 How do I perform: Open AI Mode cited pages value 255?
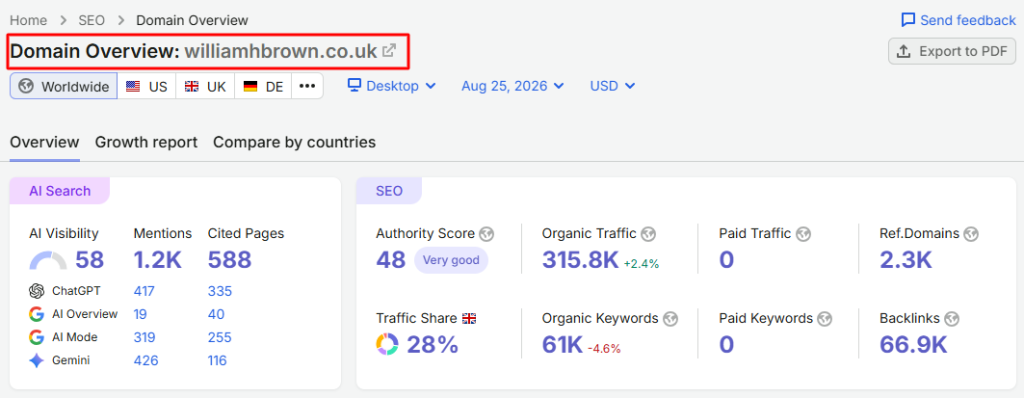coord(219,337)
